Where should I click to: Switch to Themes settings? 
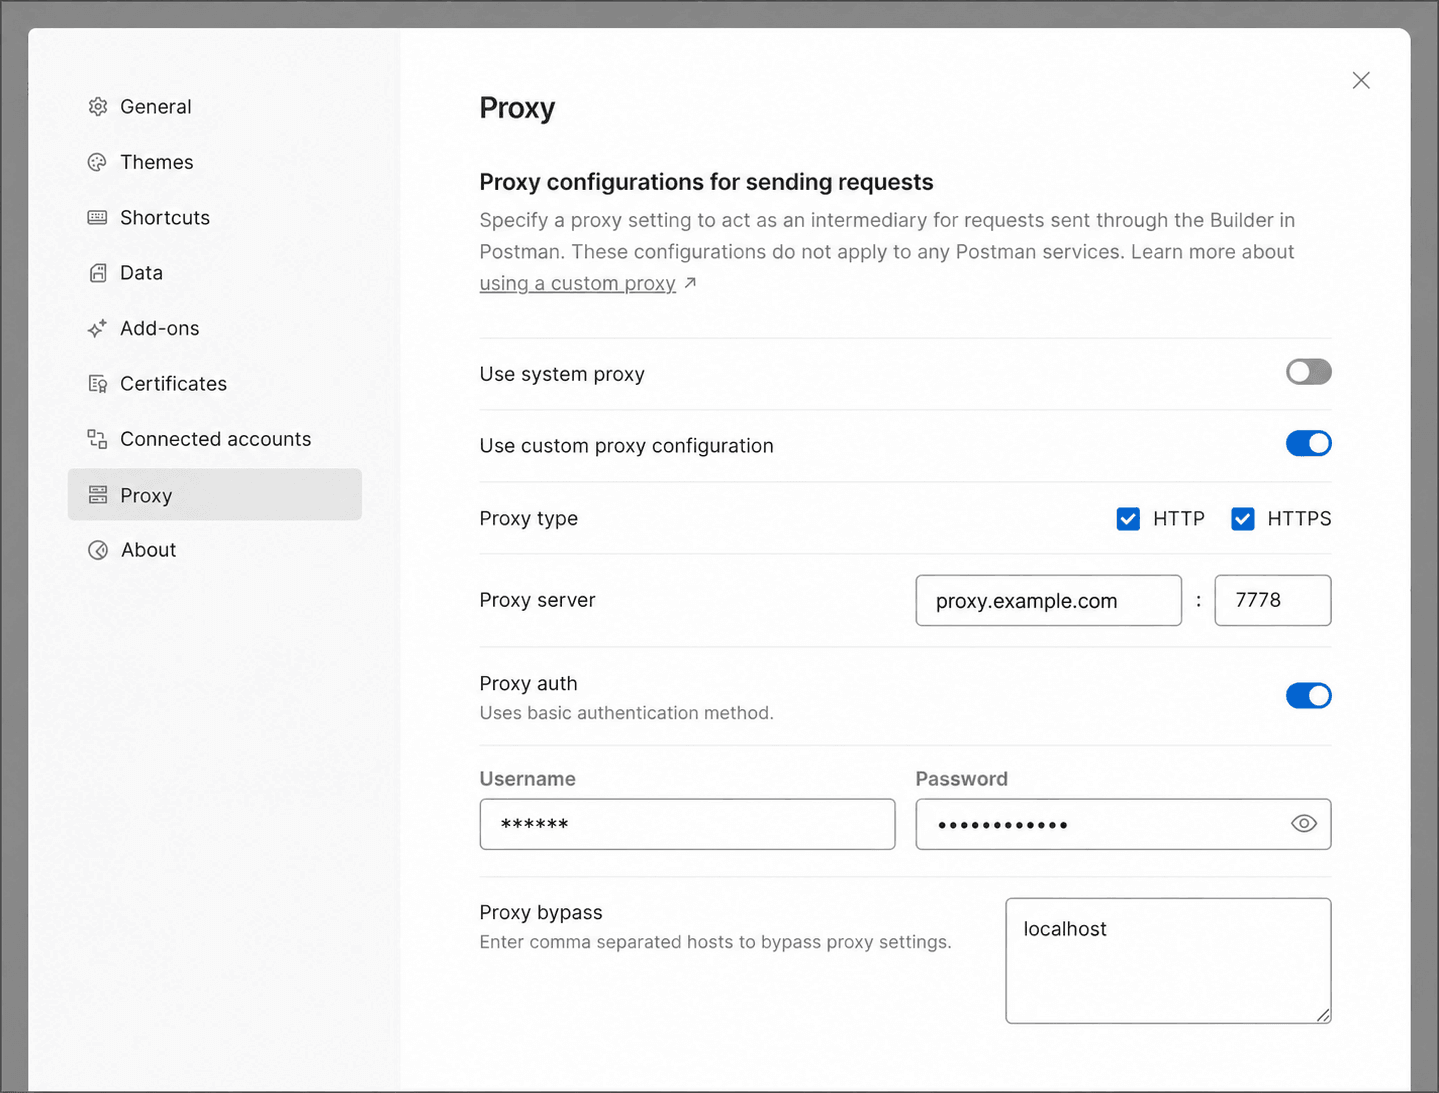coord(157,162)
